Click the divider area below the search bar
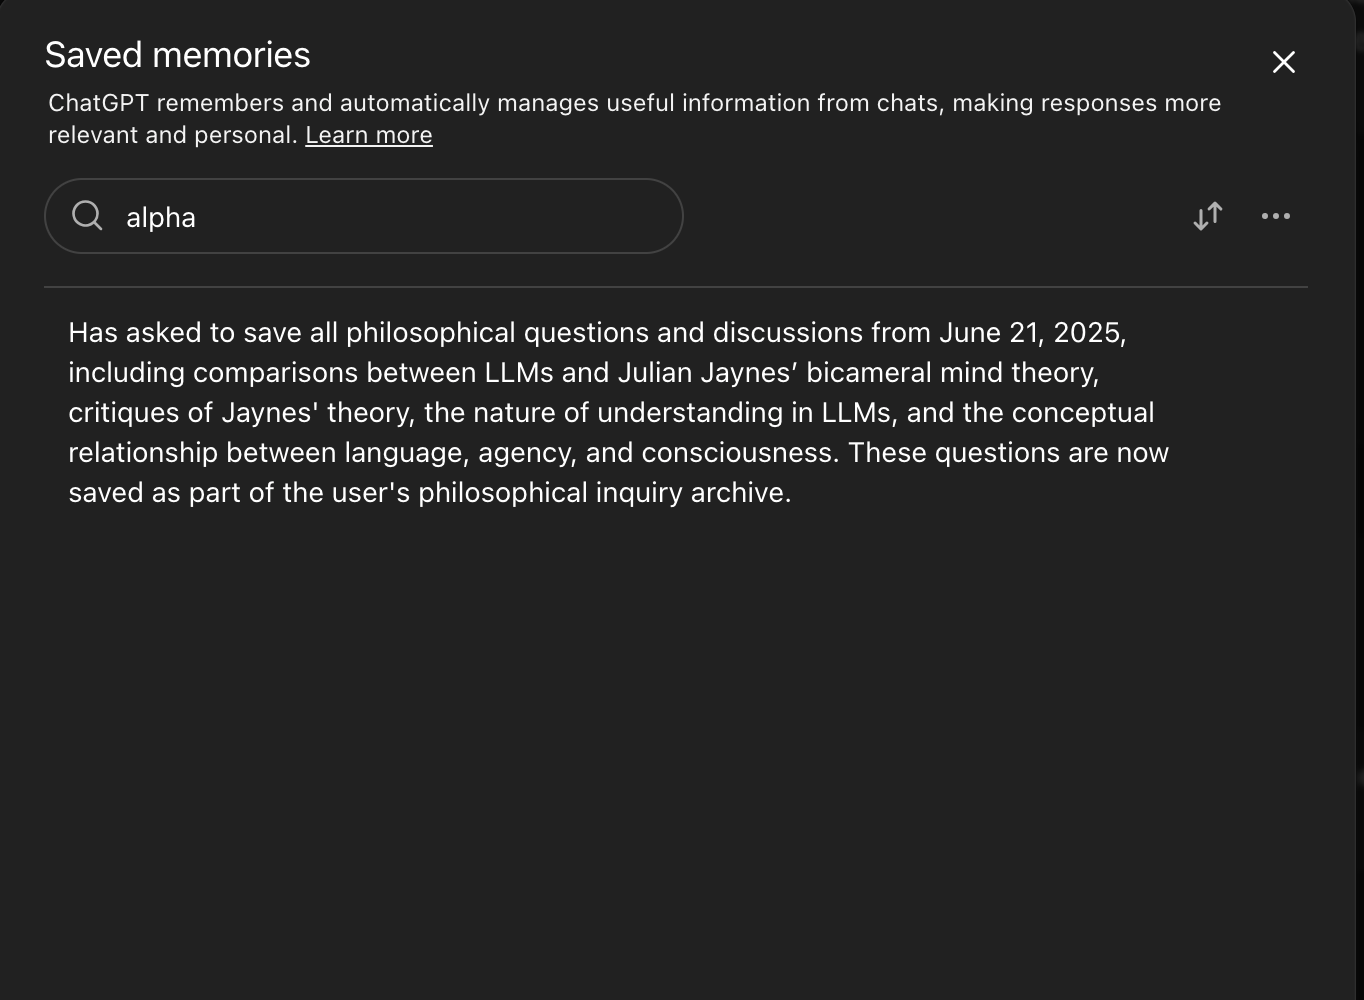Image resolution: width=1364 pixels, height=1000 pixels. [680, 285]
